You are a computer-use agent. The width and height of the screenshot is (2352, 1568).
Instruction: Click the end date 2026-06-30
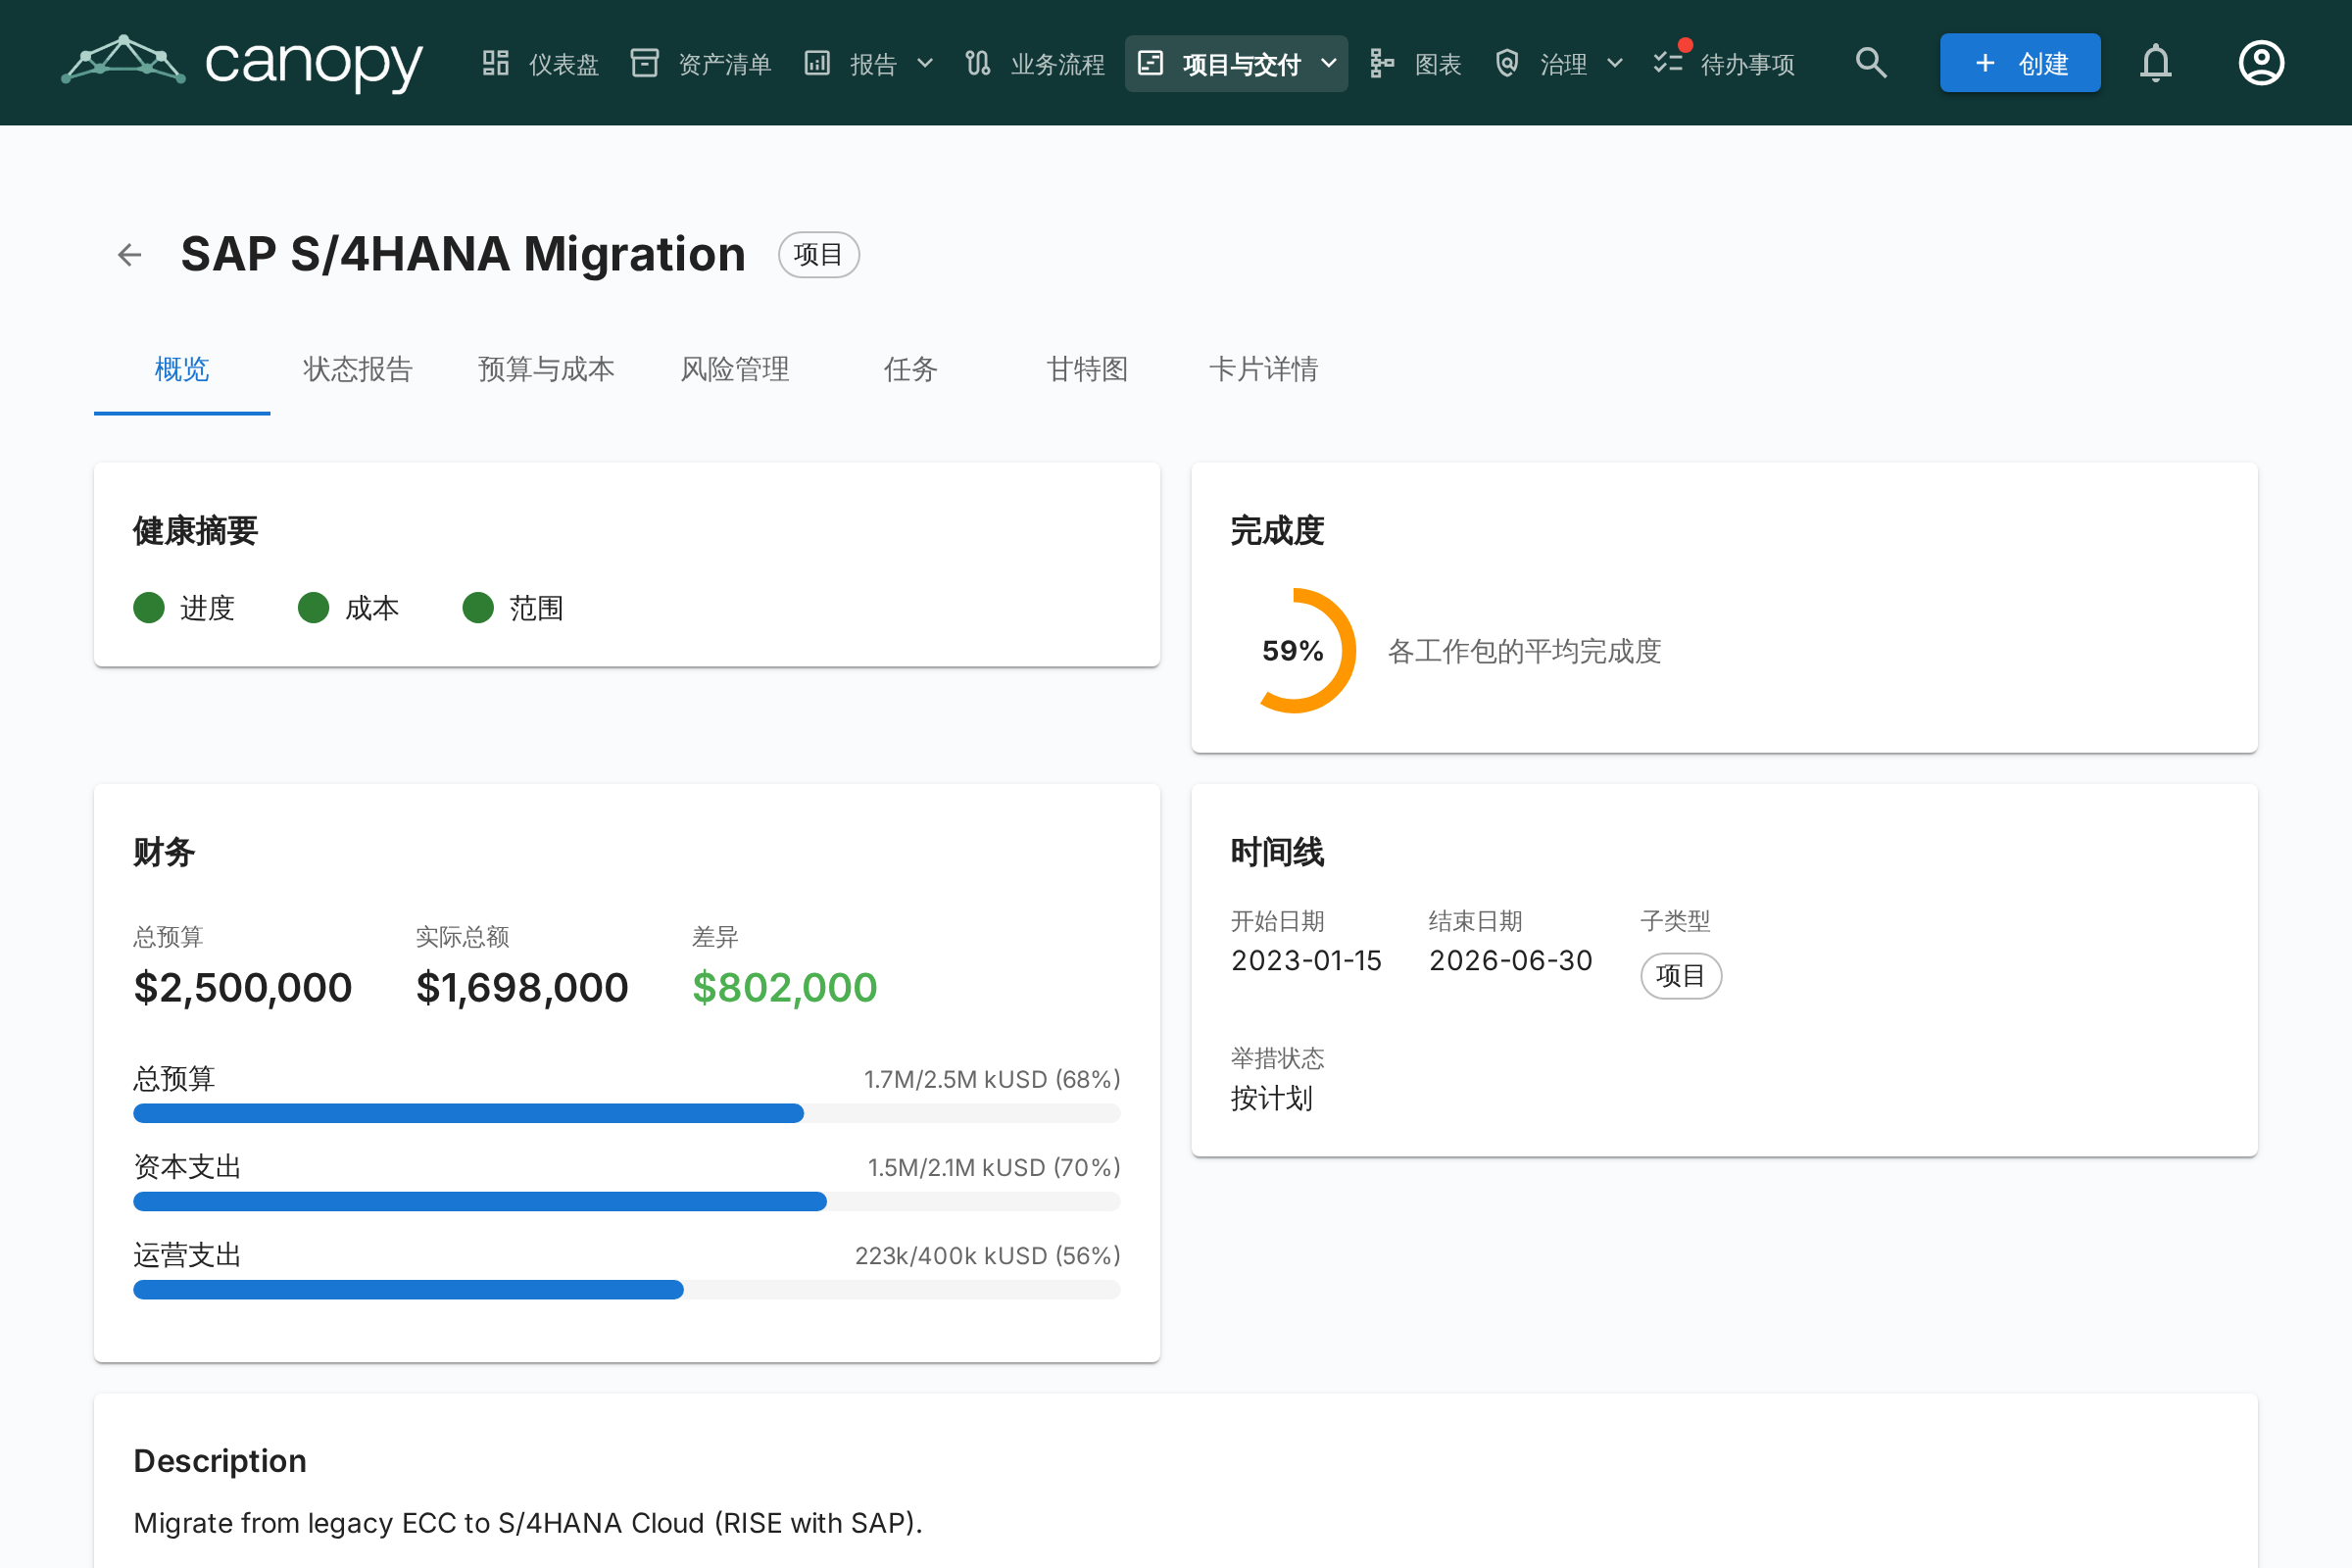pyautogui.click(x=1510, y=961)
